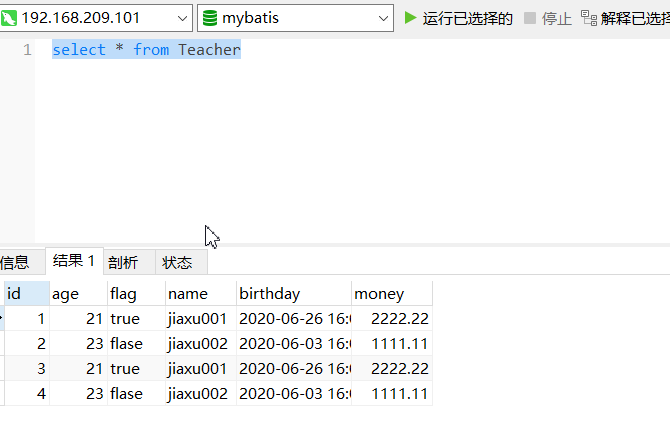
Task: Click line number 1 in the gutter
Action: click(x=27, y=50)
